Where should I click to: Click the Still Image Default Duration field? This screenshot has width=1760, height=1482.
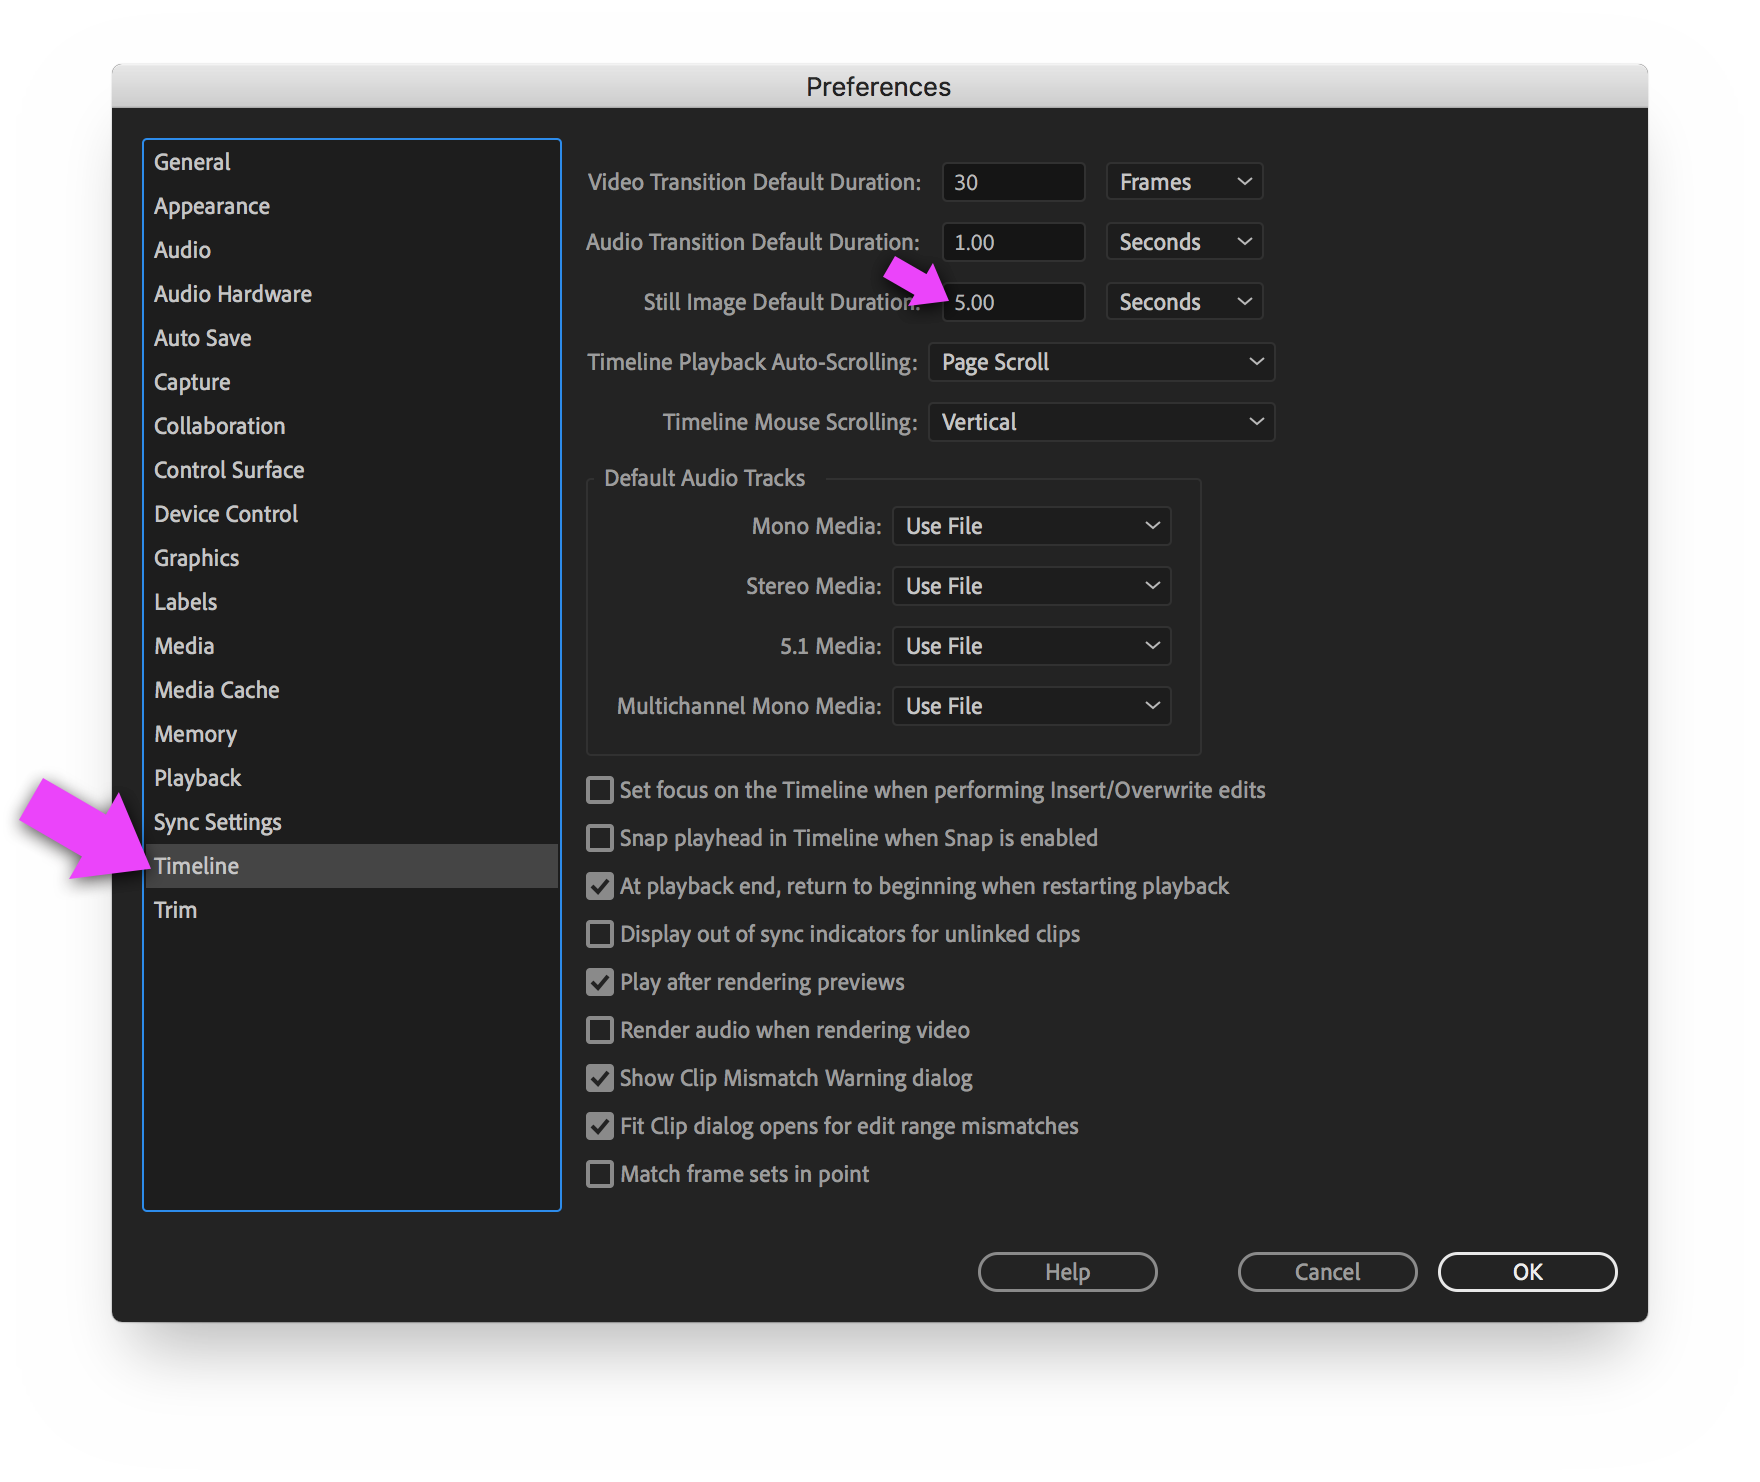[x=1013, y=302]
